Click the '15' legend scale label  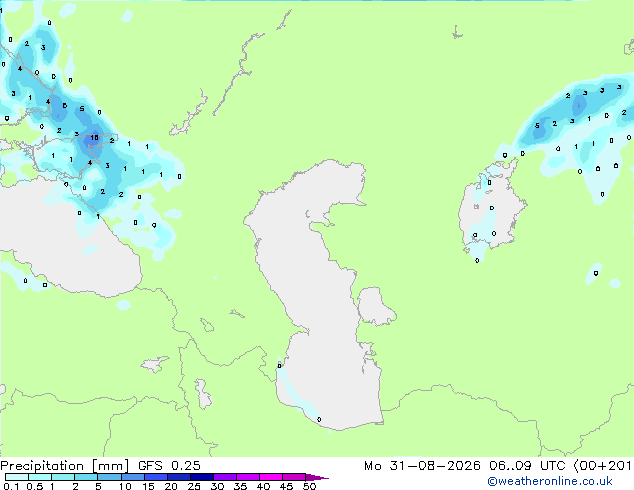tap(148, 486)
